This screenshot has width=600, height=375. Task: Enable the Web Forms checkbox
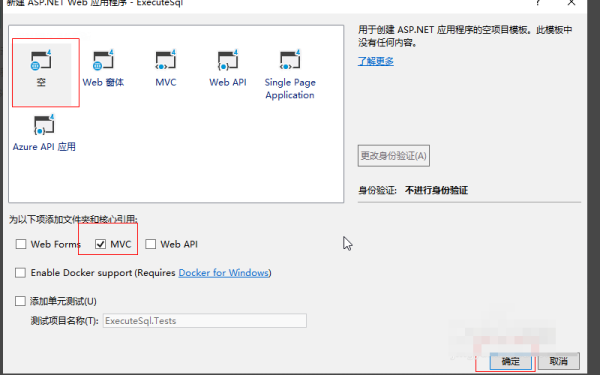click(x=21, y=244)
